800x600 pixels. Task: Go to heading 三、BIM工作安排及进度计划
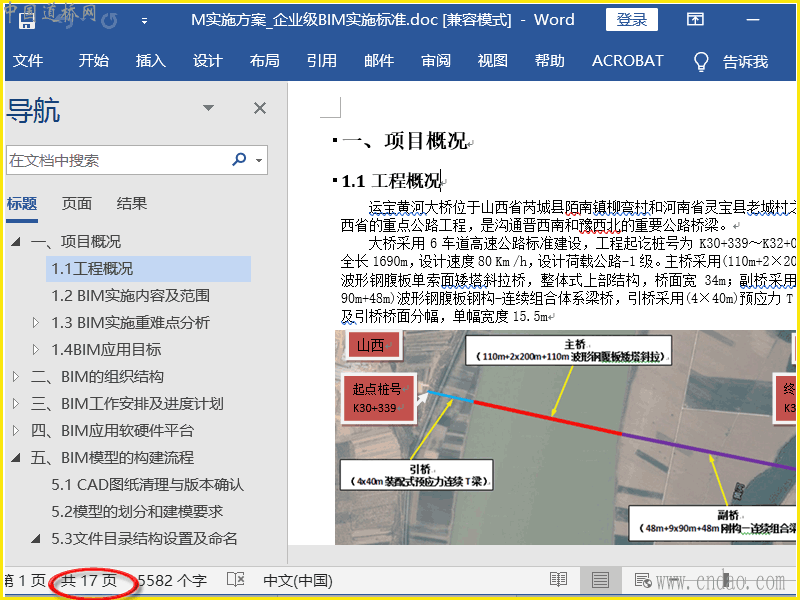(x=127, y=404)
